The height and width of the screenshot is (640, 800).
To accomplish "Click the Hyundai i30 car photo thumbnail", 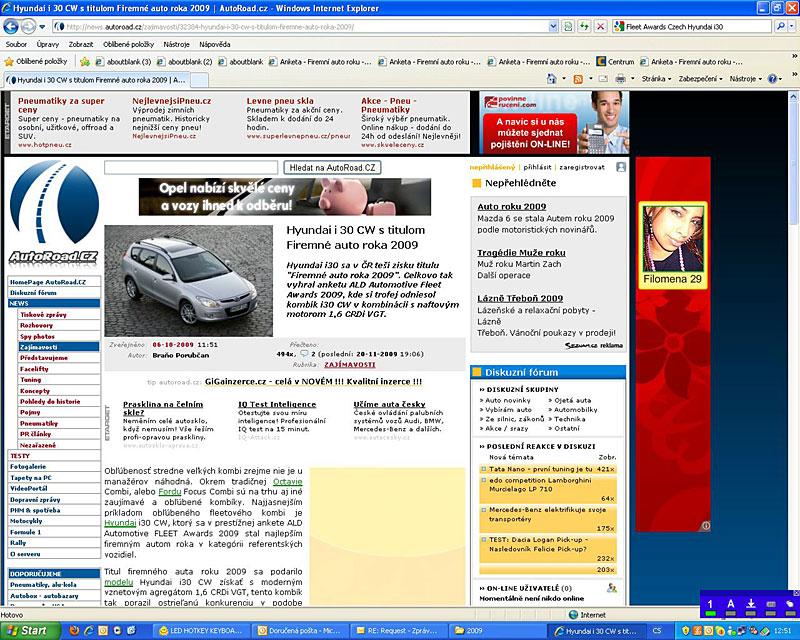I will click(x=189, y=281).
